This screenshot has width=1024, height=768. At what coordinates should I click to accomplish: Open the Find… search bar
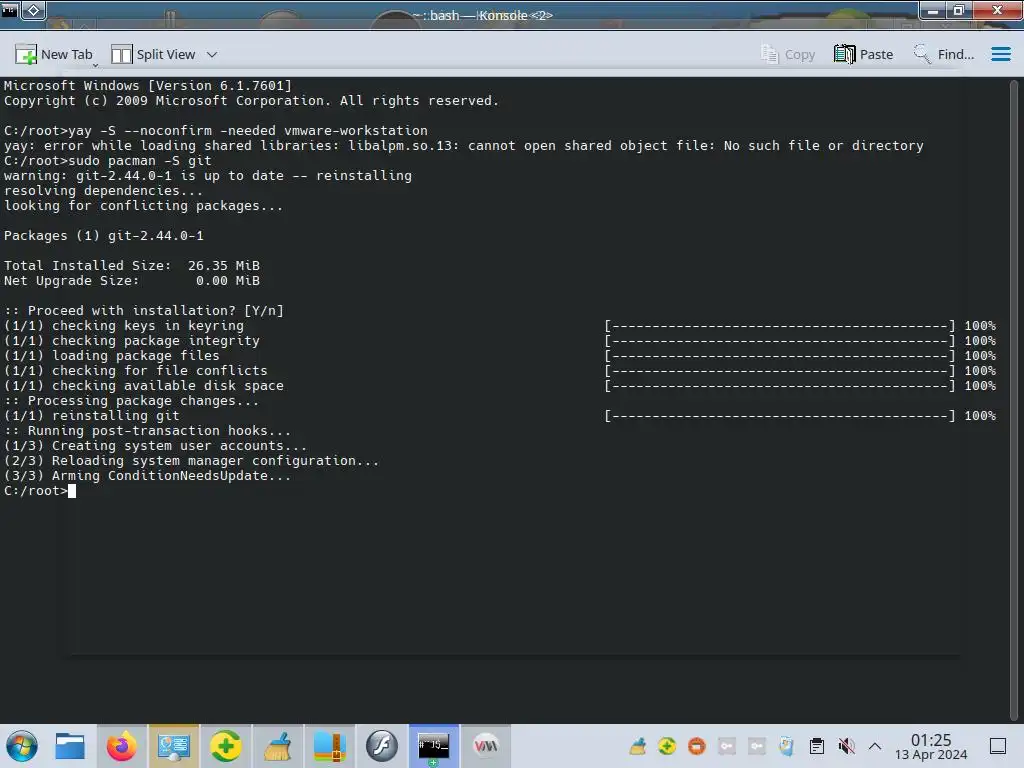pyautogui.click(x=944, y=55)
